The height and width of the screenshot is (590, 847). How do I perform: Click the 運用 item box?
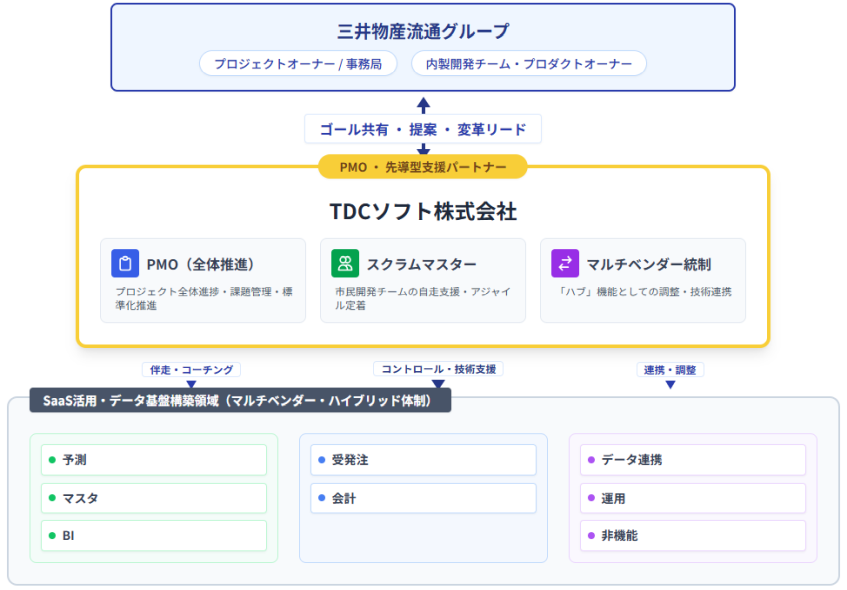[692, 498]
